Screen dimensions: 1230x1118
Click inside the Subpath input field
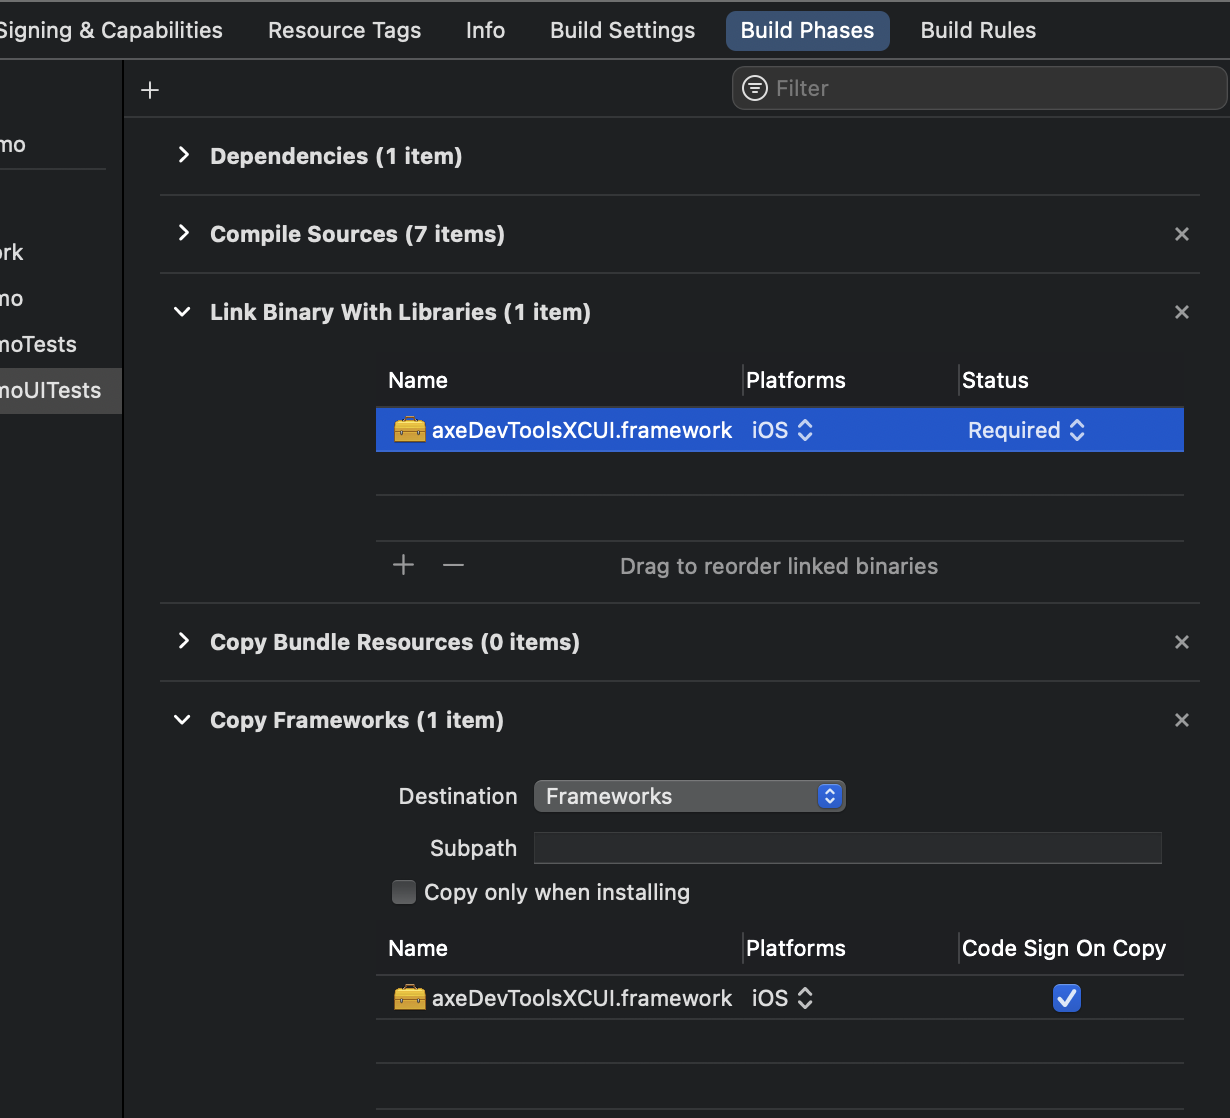coord(847,847)
